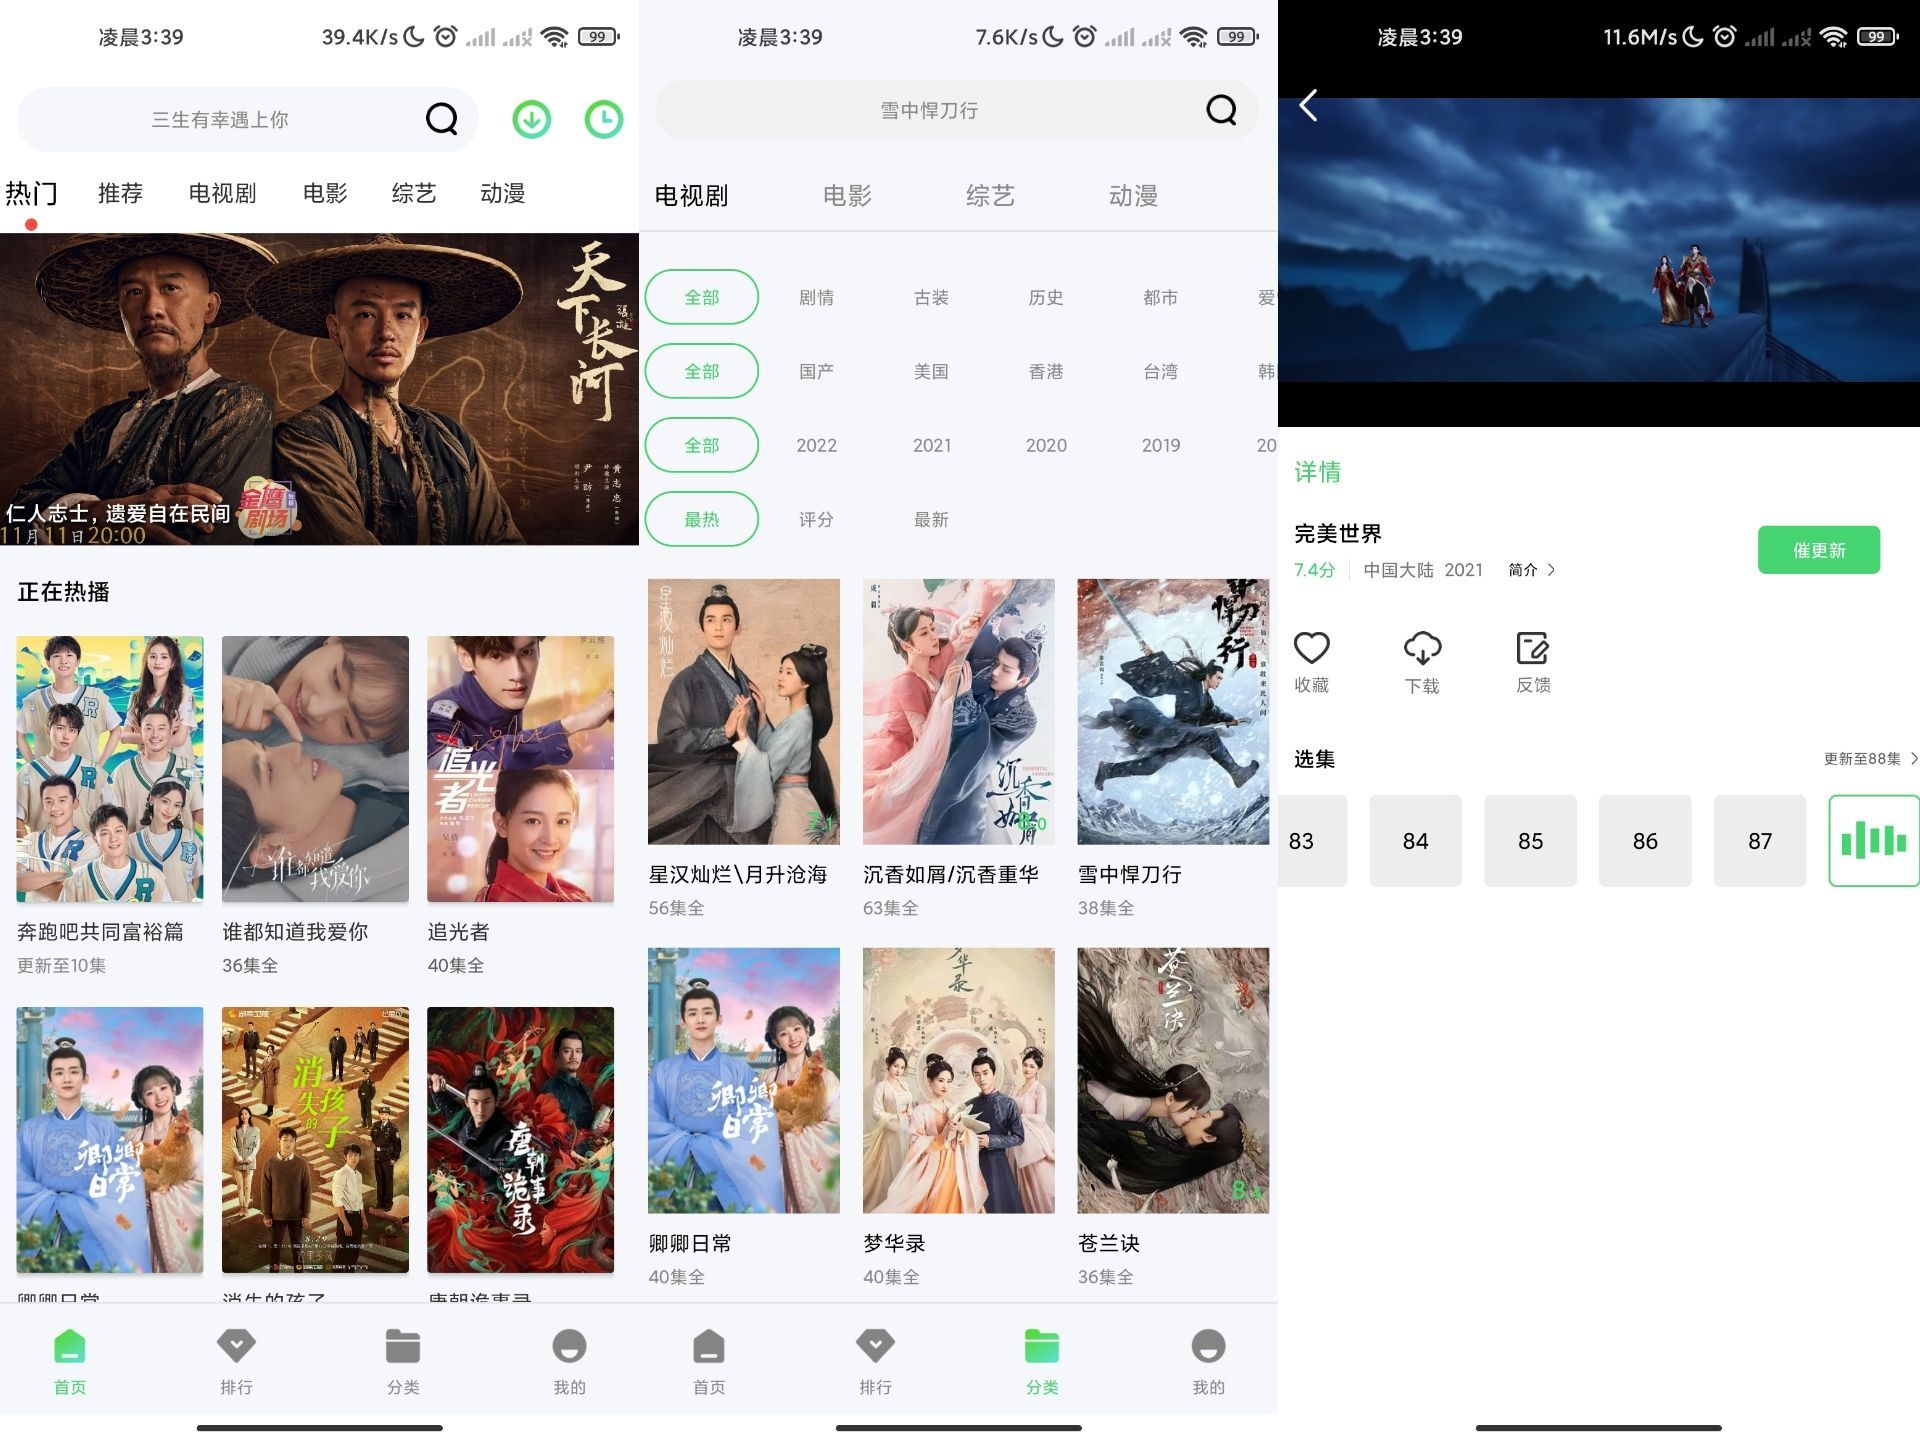1920x1440 pixels.
Task: Select the 全部 genre filter chip
Action: tap(702, 297)
